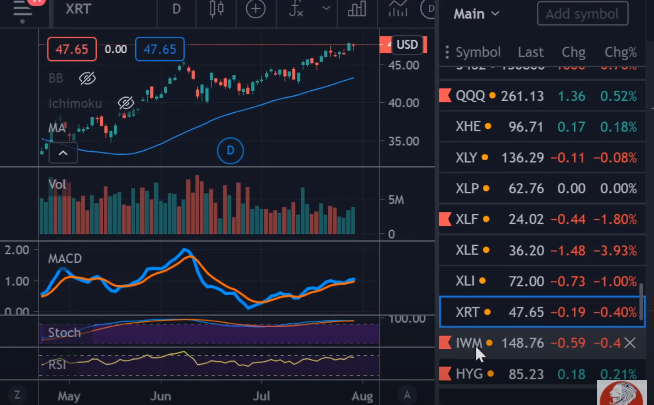The width and height of the screenshot is (654, 405).
Task: Select the Stoch indicator label
Action: click(64, 332)
